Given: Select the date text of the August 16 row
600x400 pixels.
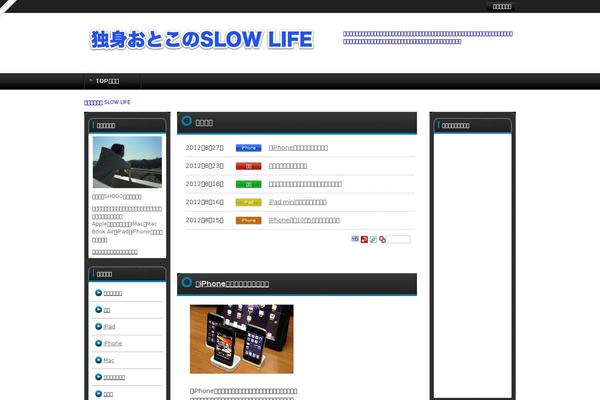Looking at the screenshot, I should [x=204, y=202].
